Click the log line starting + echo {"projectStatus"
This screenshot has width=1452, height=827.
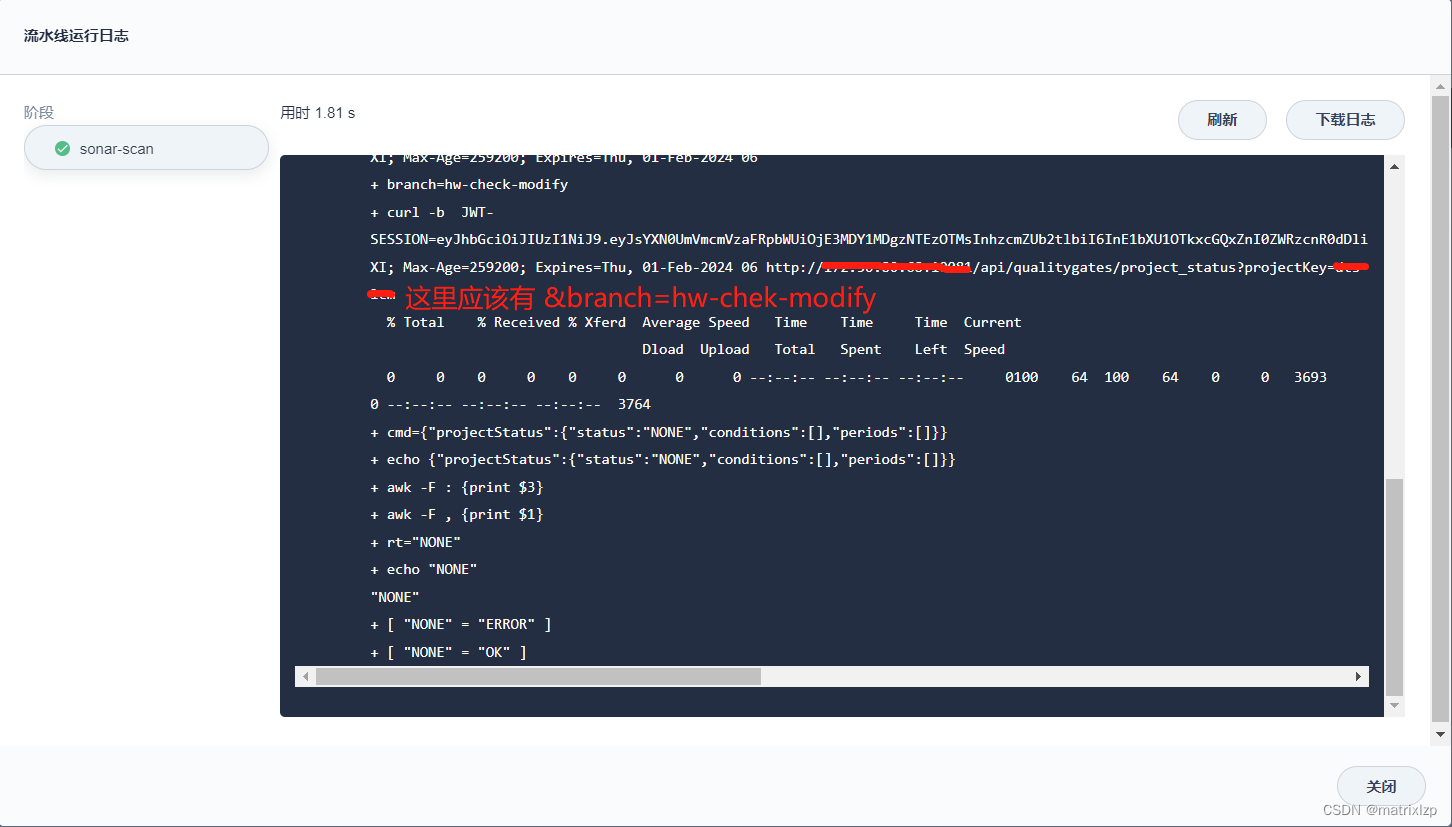(663, 460)
